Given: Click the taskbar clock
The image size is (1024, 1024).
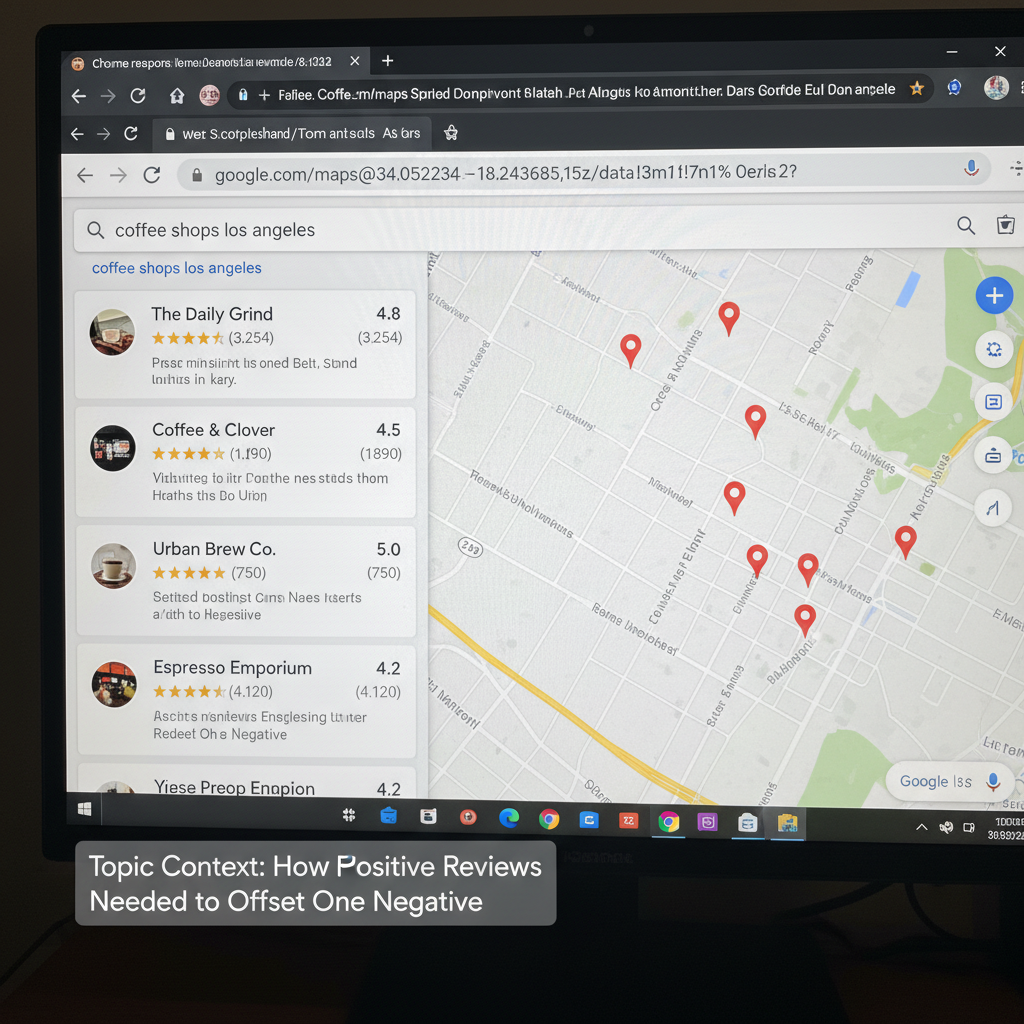Looking at the screenshot, I should click(1007, 828).
